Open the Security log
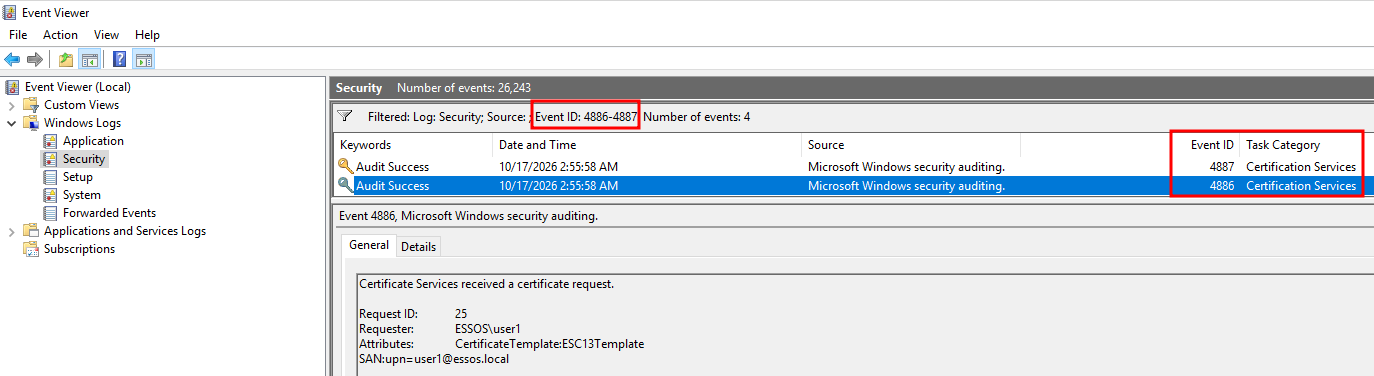The image size is (1374, 376). coord(84,159)
